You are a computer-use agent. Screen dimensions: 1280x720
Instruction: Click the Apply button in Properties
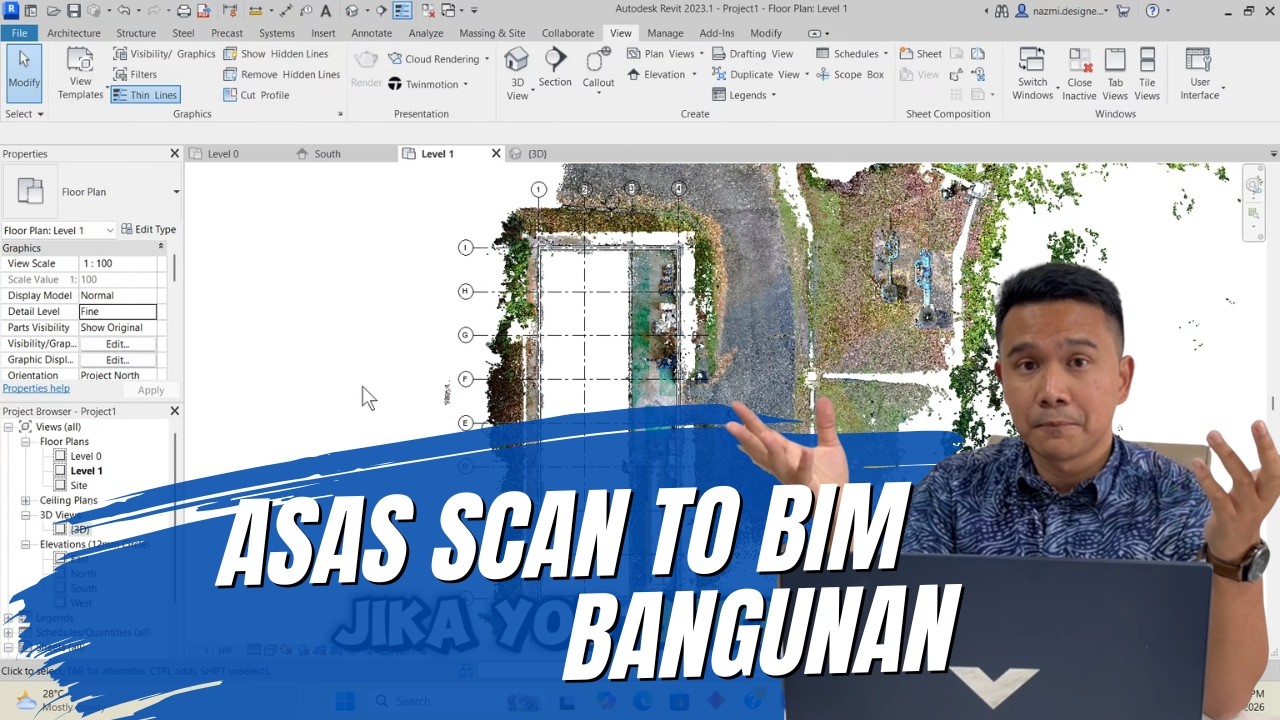tap(151, 390)
